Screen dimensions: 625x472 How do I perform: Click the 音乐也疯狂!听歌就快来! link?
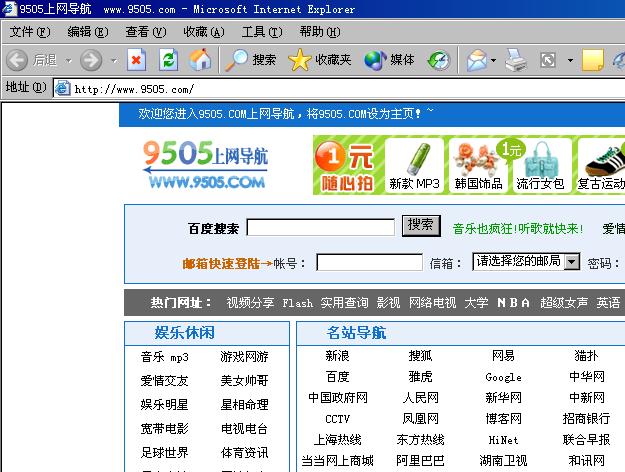[518, 228]
